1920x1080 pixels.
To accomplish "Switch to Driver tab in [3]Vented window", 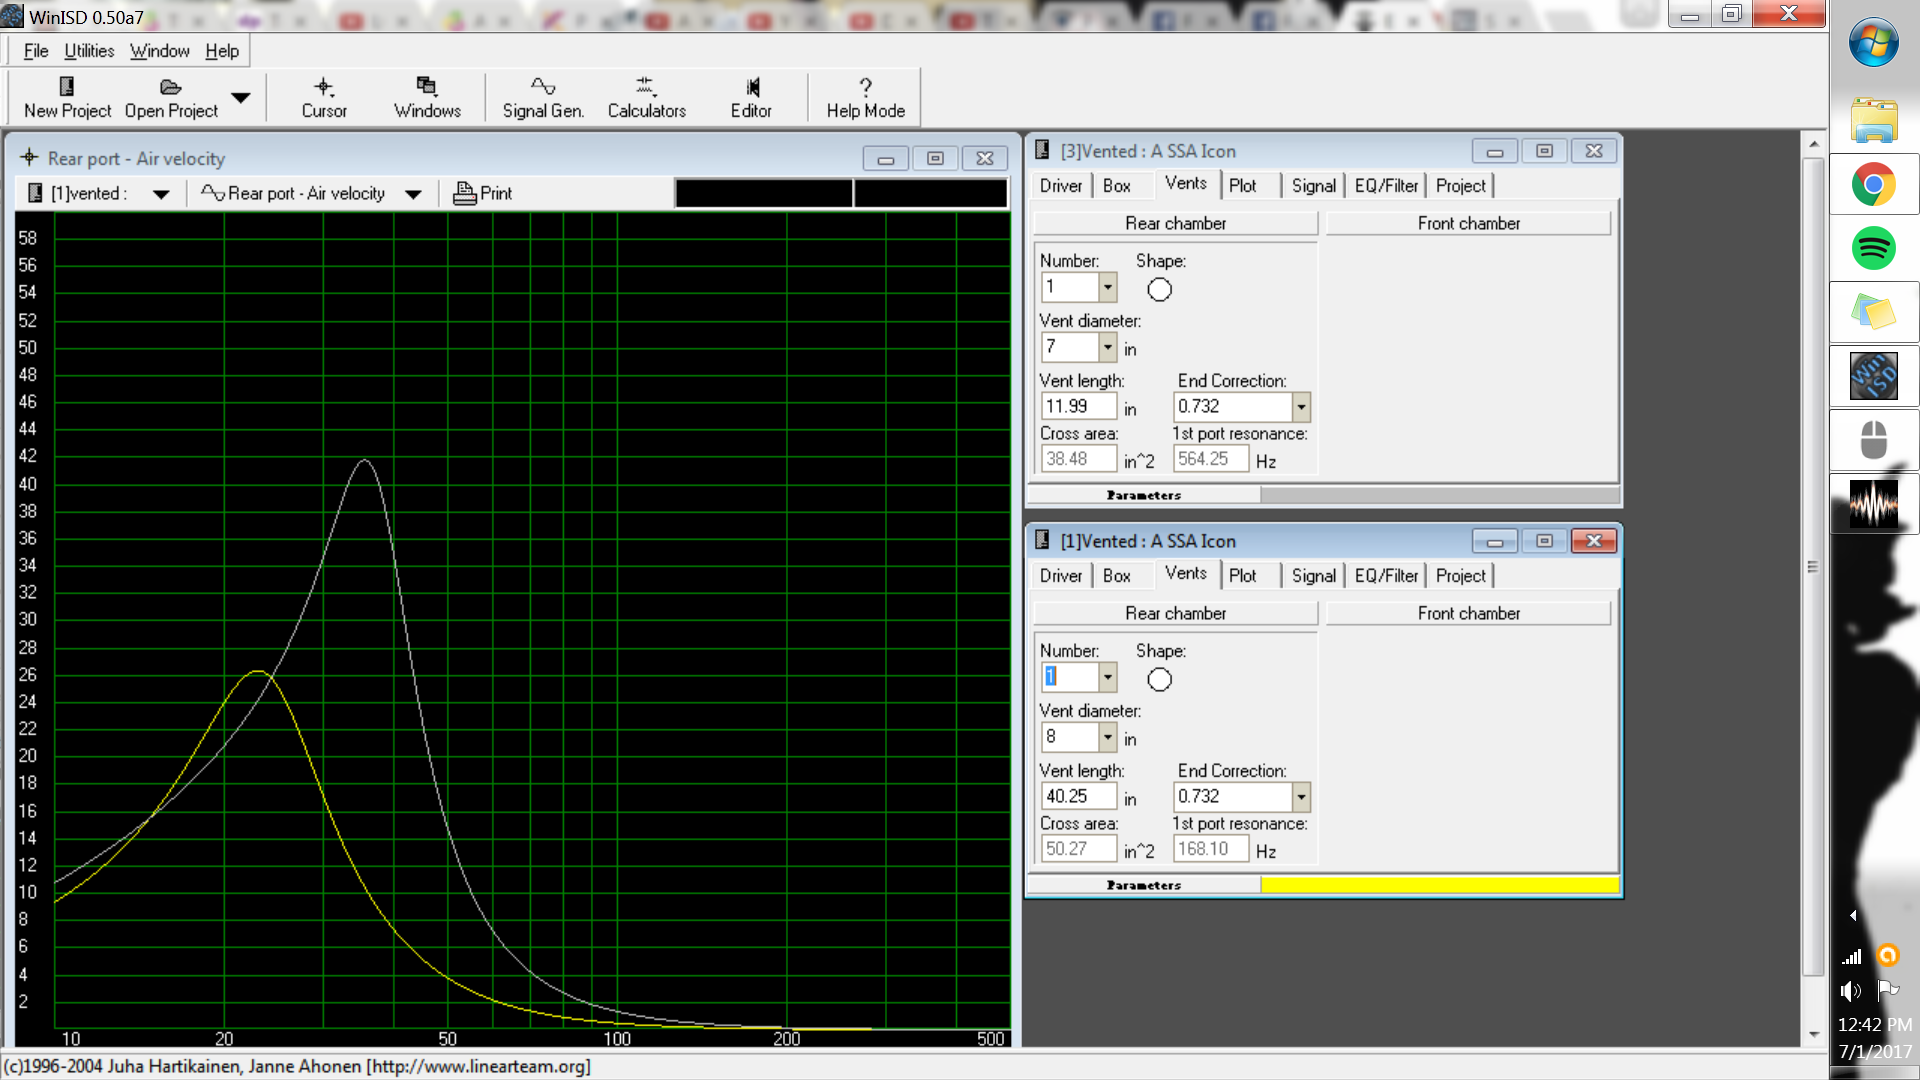I will click(1060, 186).
